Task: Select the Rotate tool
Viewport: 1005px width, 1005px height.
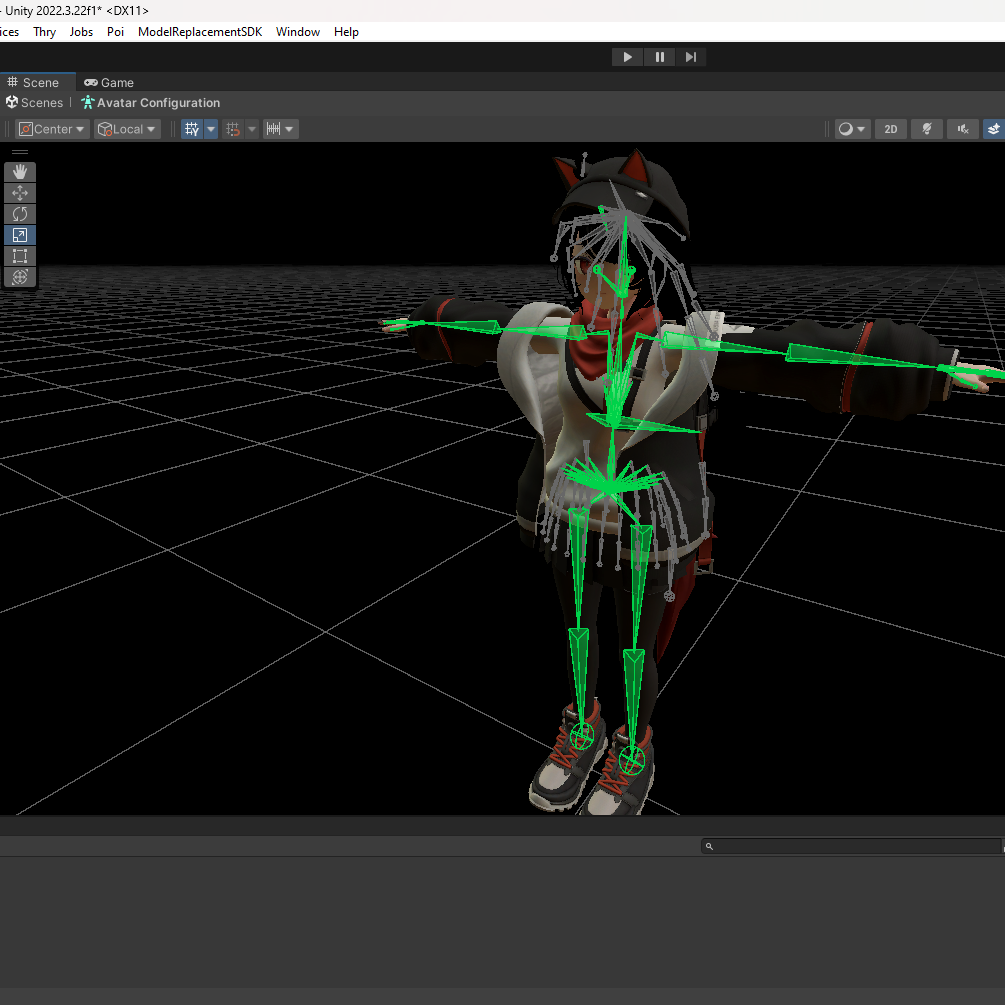Action: coord(19,214)
